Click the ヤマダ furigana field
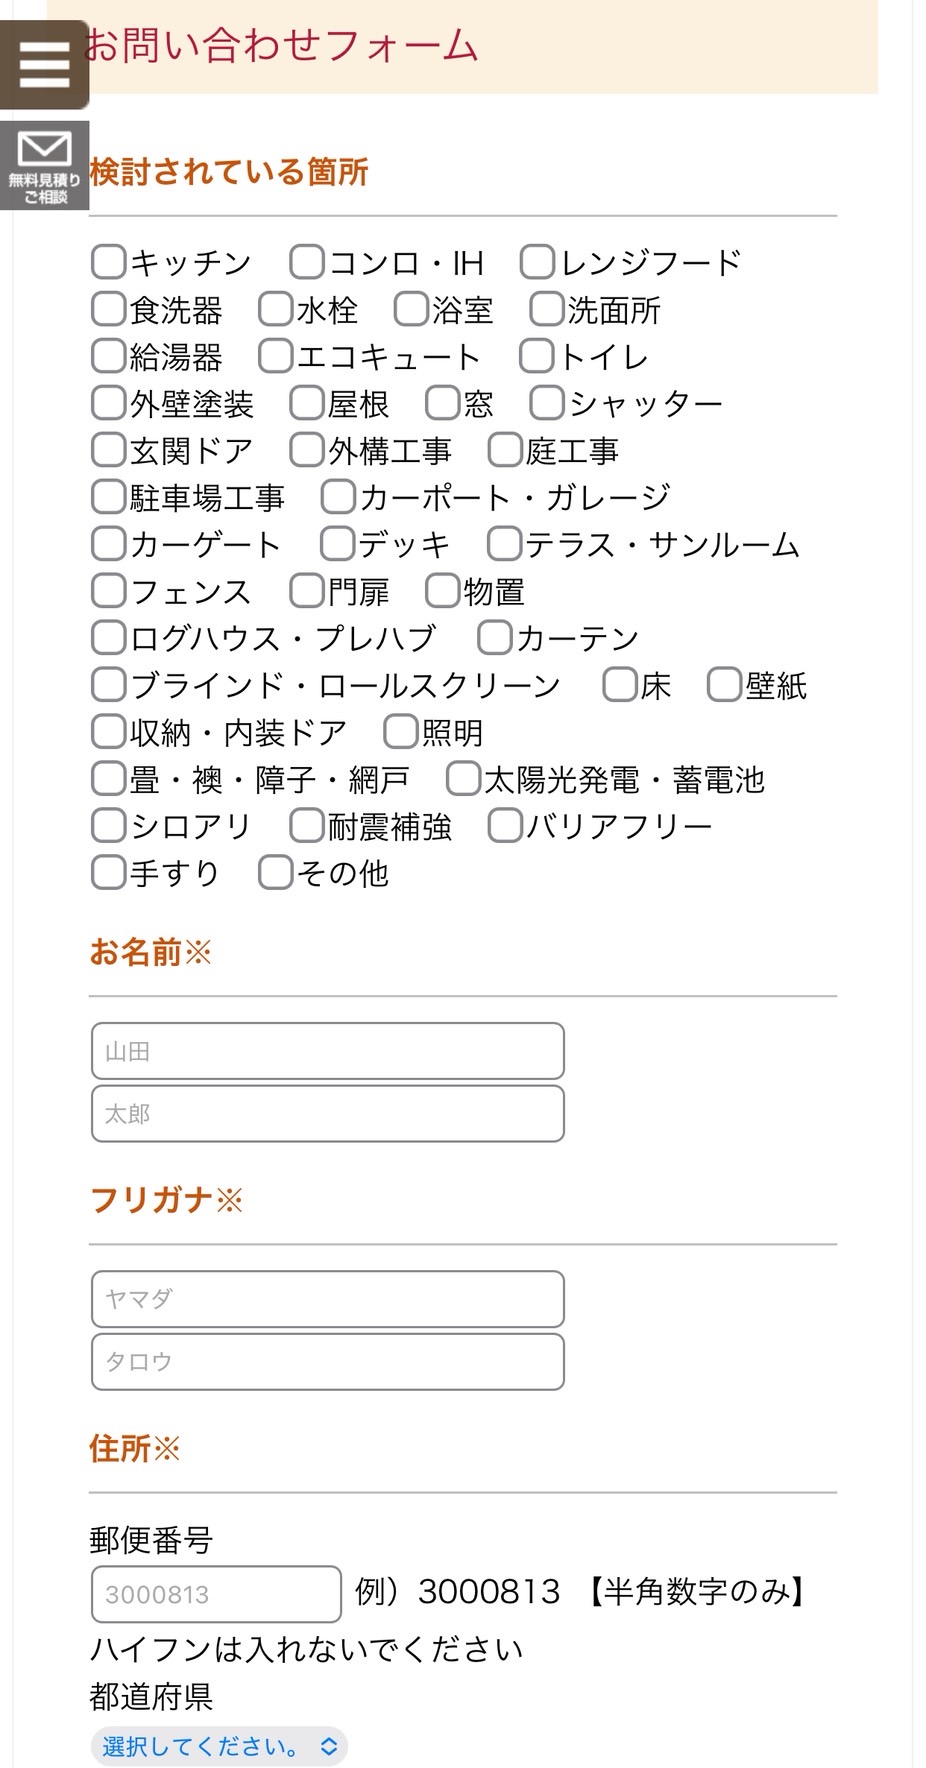Image resolution: width=926 pixels, height=1768 pixels. coord(326,1299)
